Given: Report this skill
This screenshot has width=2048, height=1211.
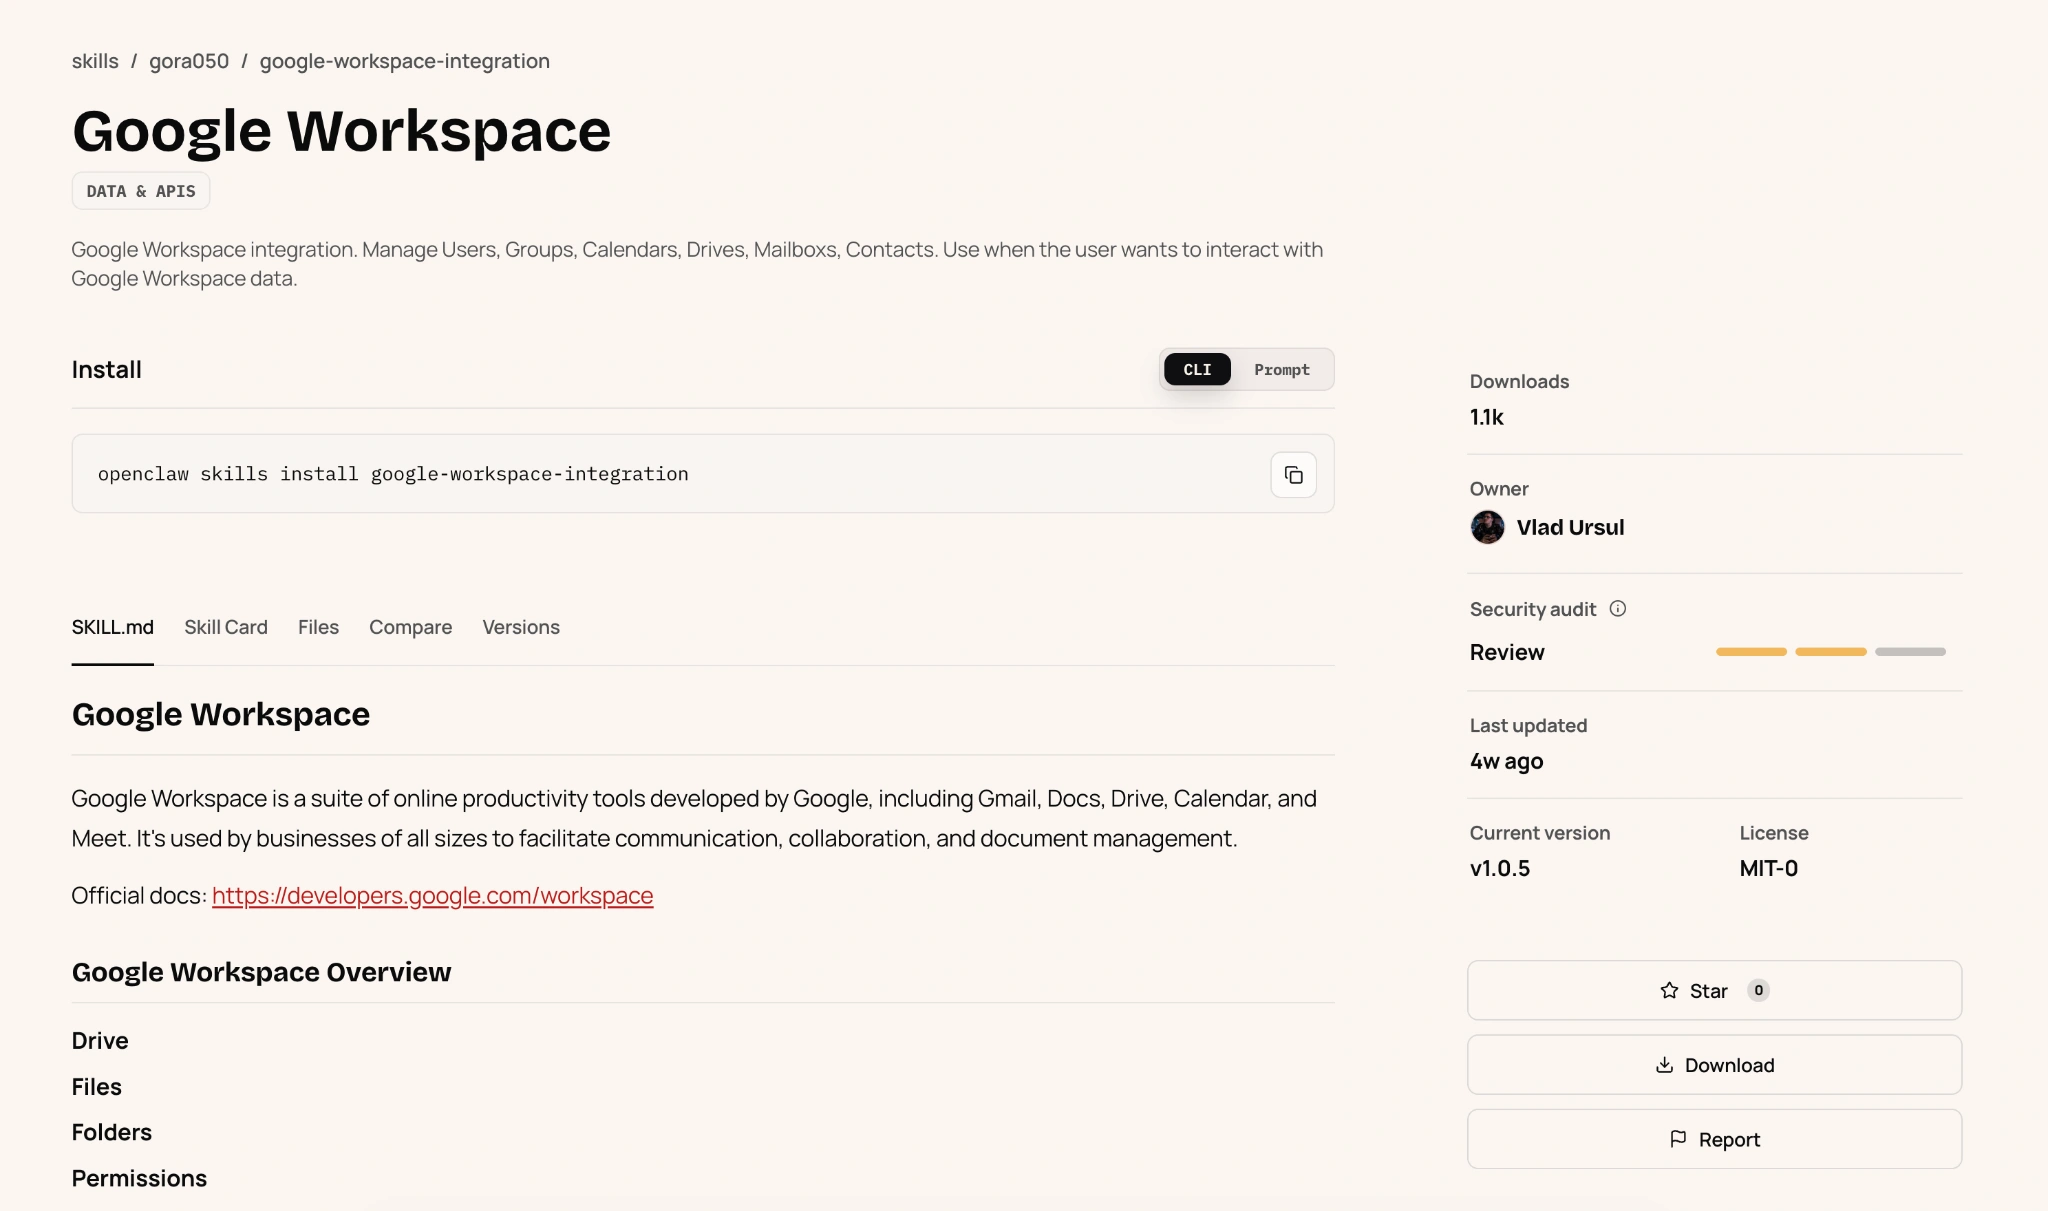Looking at the screenshot, I should [1714, 1139].
